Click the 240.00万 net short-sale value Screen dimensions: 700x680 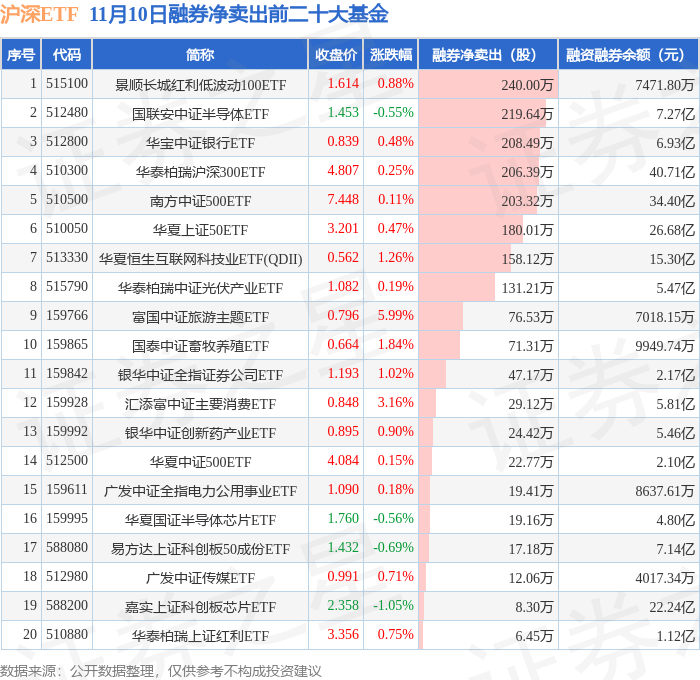tap(527, 85)
